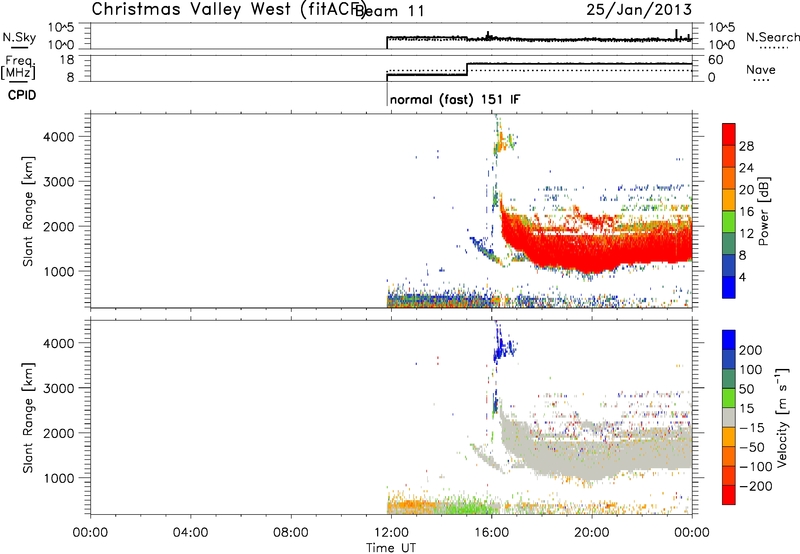Viewport: 800px width, 554px height.
Task: Click the "CPID" label
Action: [22, 95]
